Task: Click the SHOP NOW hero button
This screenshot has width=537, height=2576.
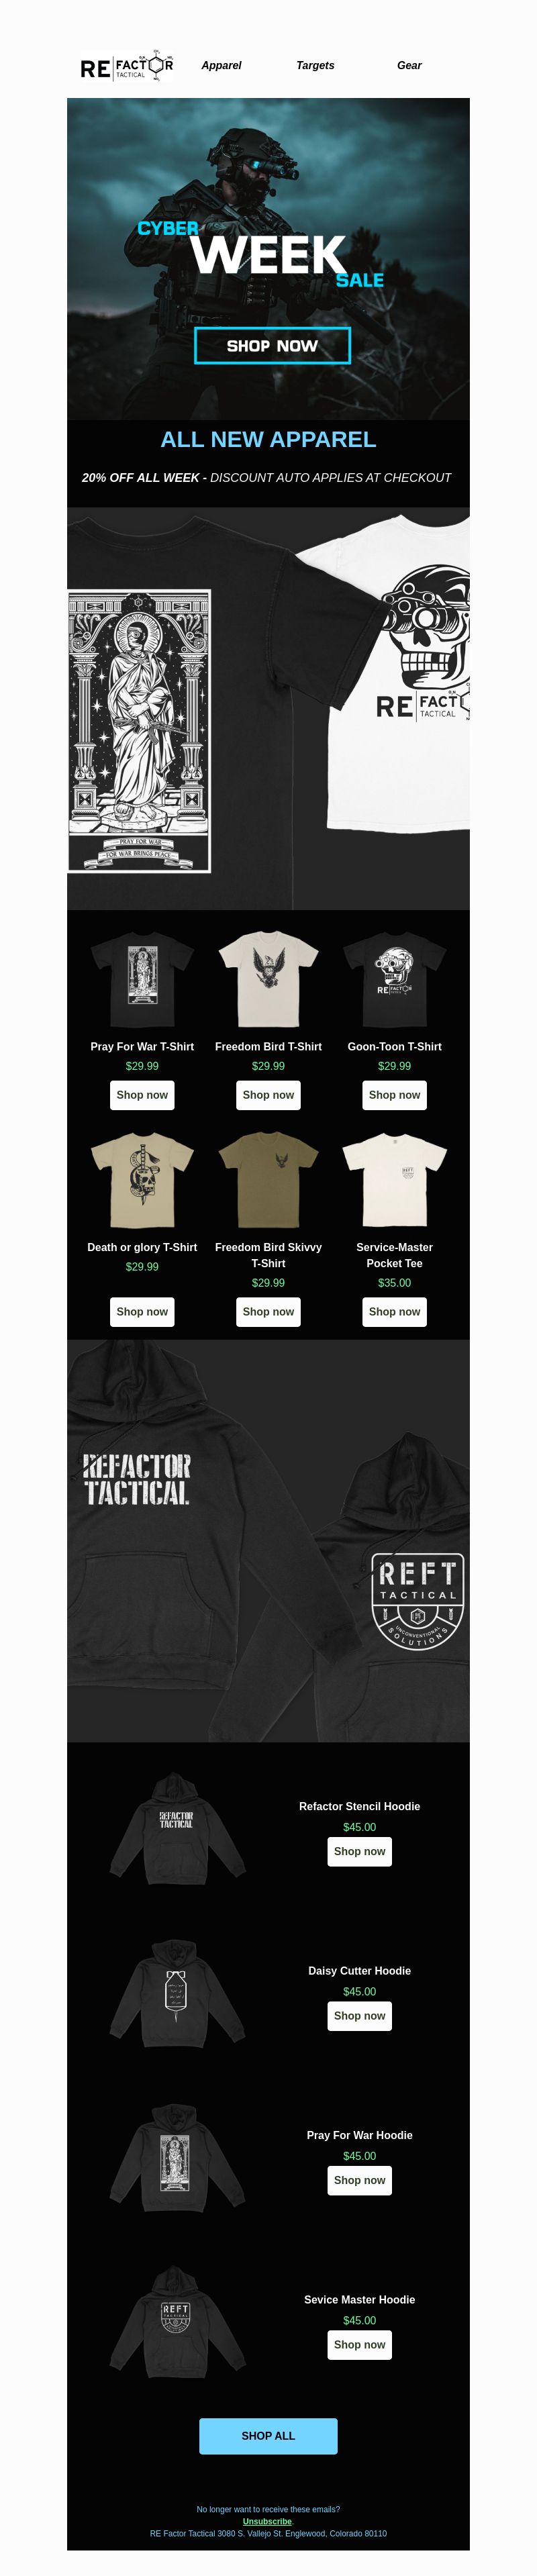Action: [x=272, y=345]
